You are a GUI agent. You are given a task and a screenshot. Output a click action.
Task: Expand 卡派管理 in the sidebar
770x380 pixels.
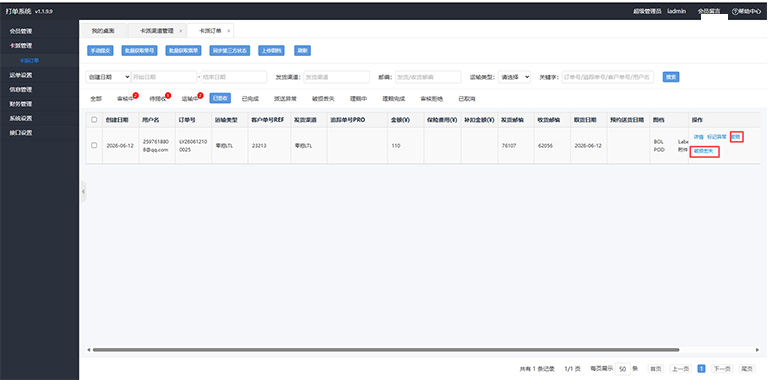[x=21, y=46]
